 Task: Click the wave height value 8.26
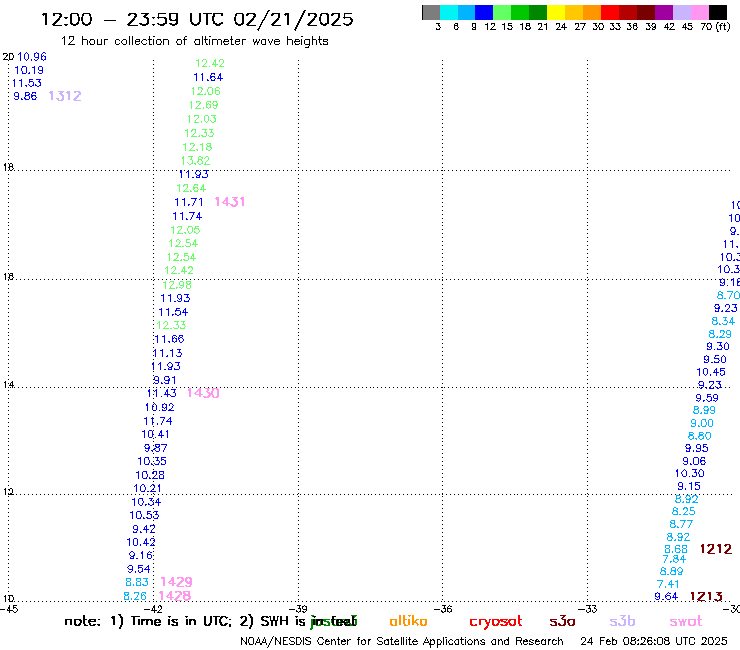click(135, 597)
